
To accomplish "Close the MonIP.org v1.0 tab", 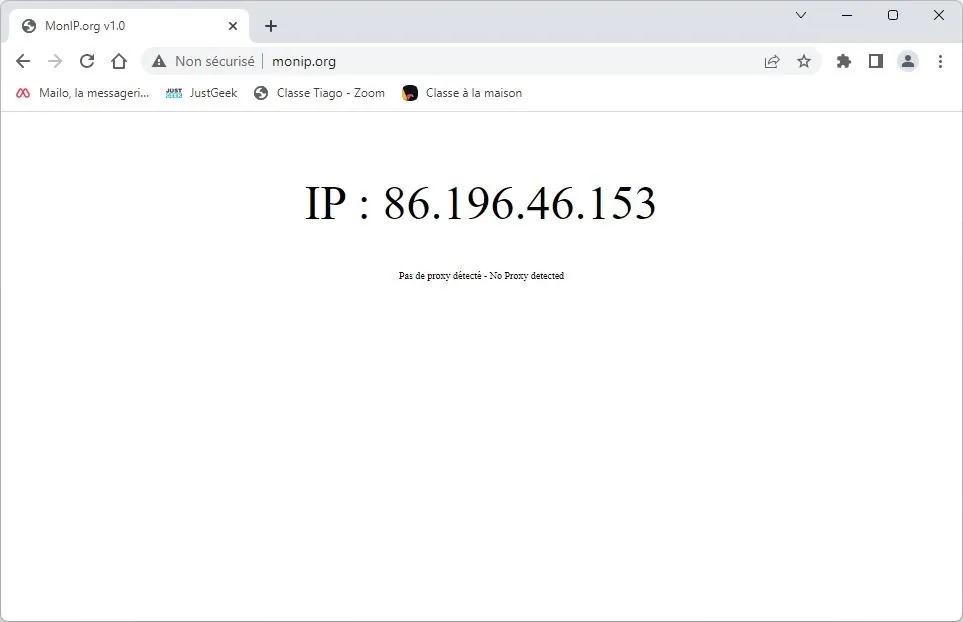I will [233, 26].
